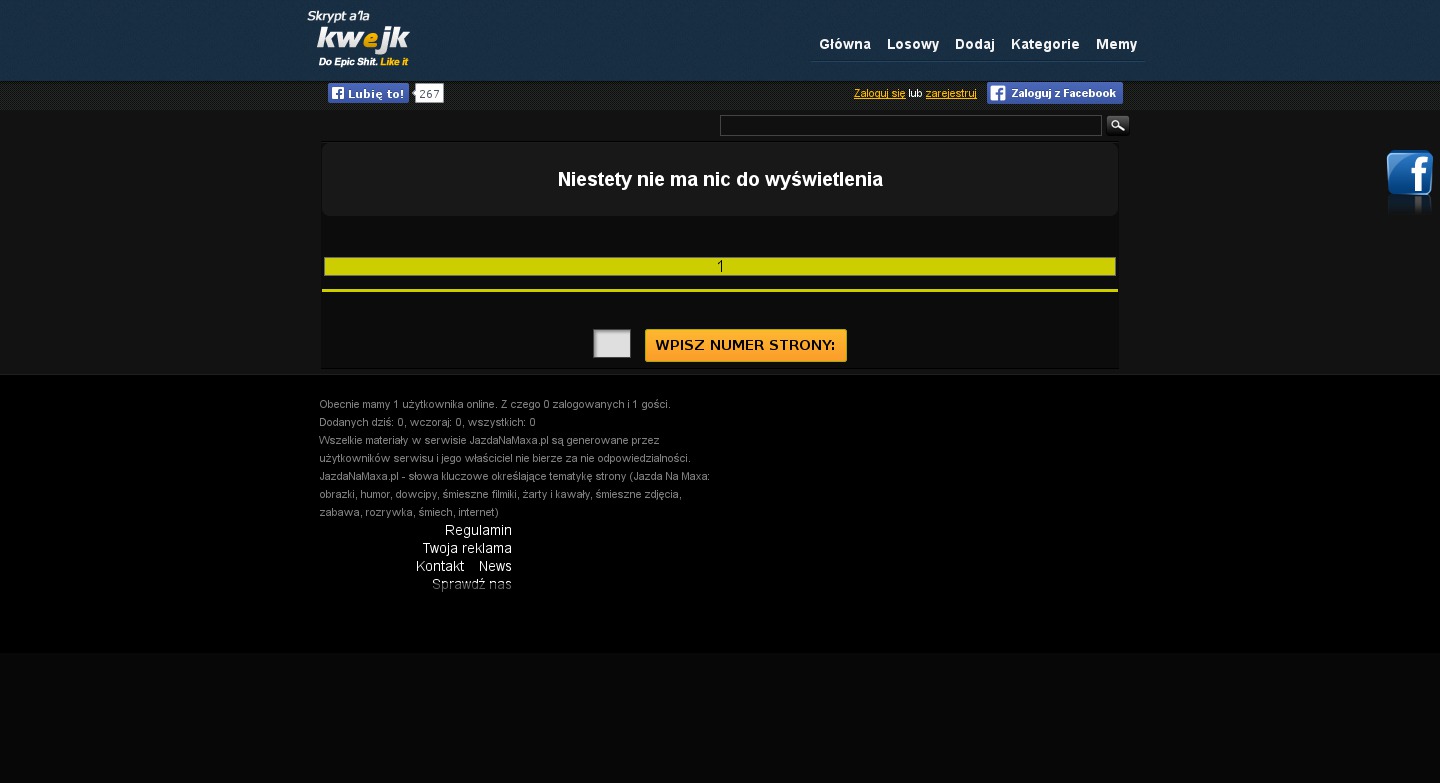Focus the search text field
The height and width of the screenshot is (783, 1440).
910,125
